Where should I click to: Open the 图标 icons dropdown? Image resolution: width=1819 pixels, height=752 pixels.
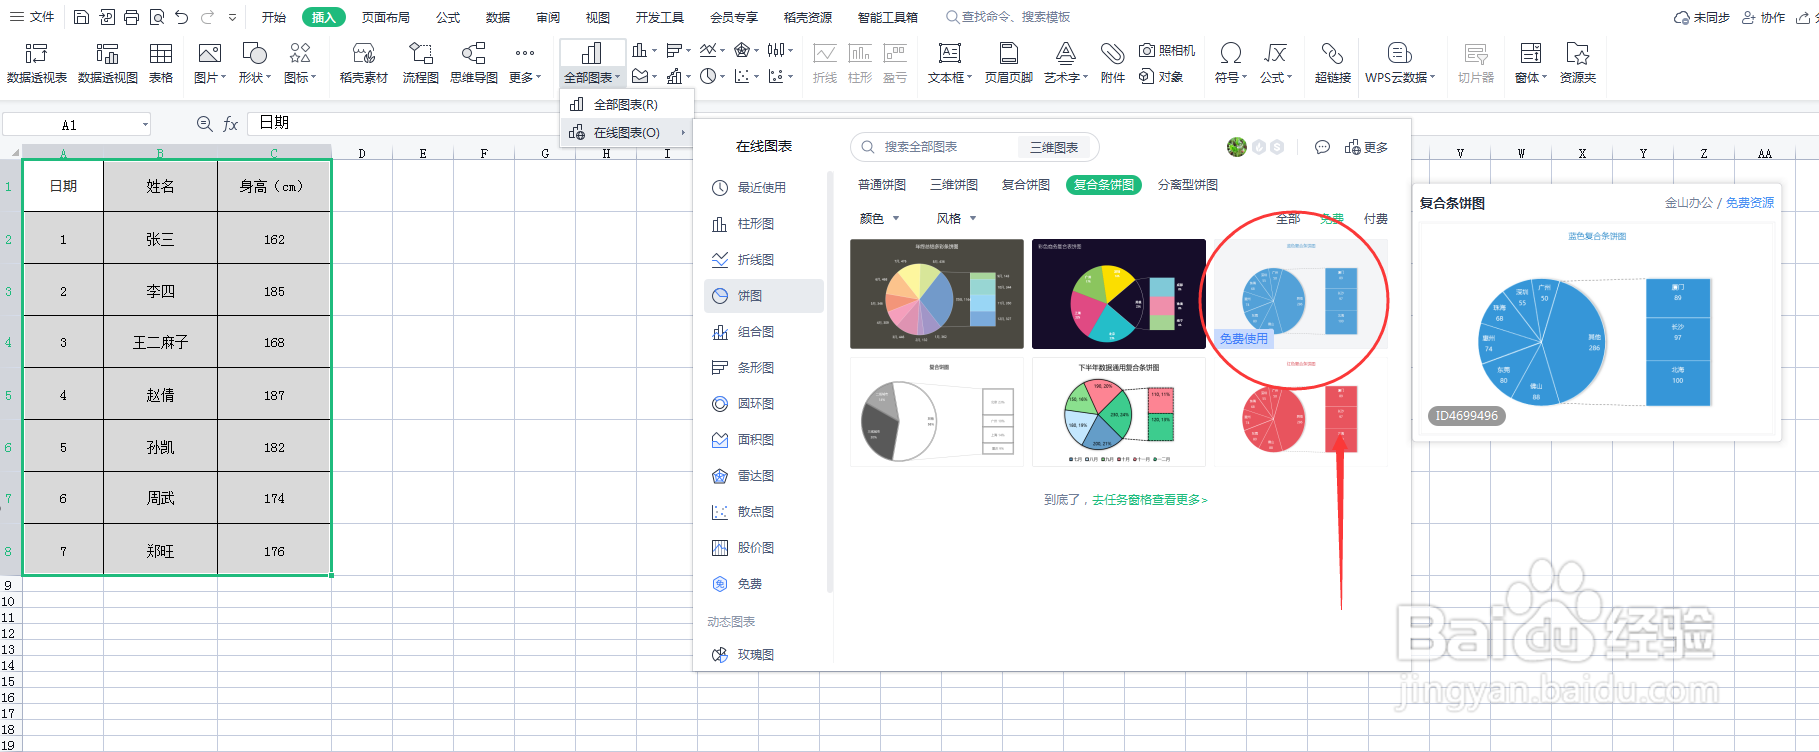300,77
